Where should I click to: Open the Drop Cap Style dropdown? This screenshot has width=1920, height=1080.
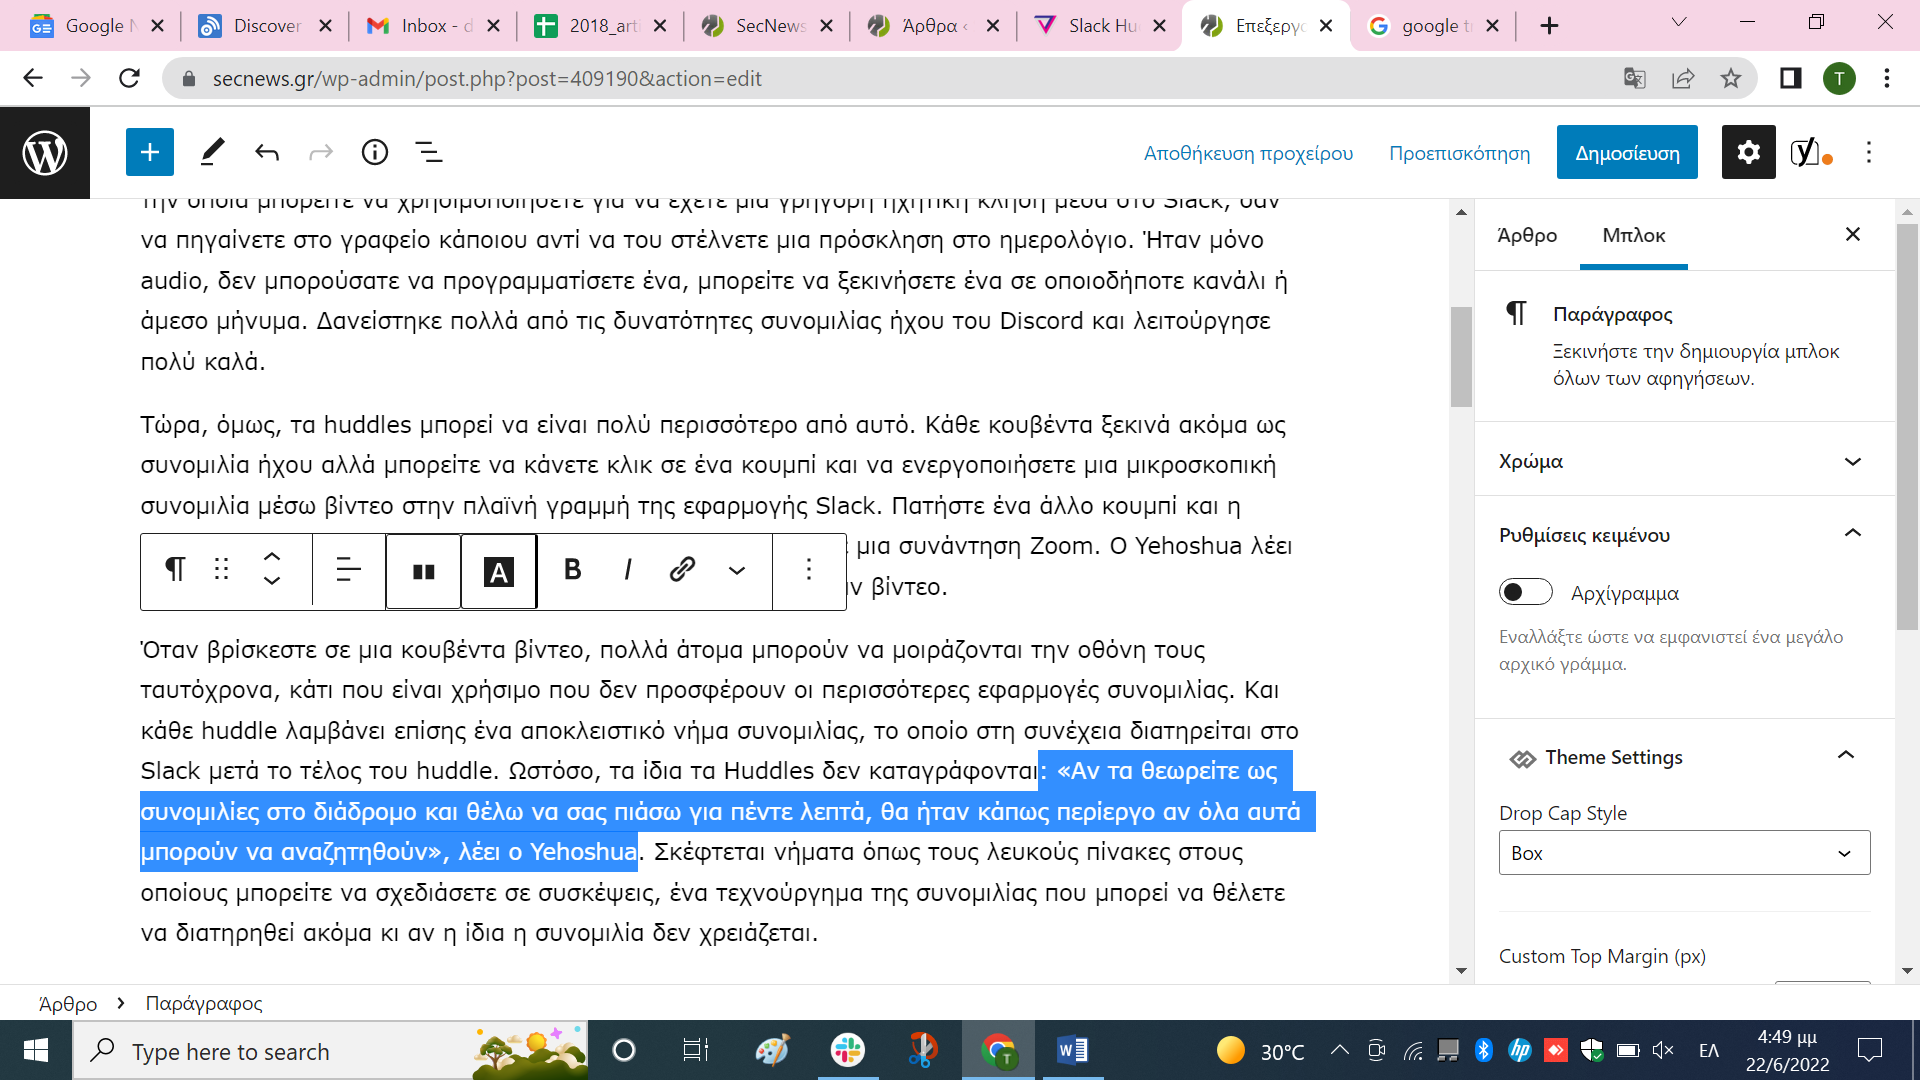[x=1684, y=853]
